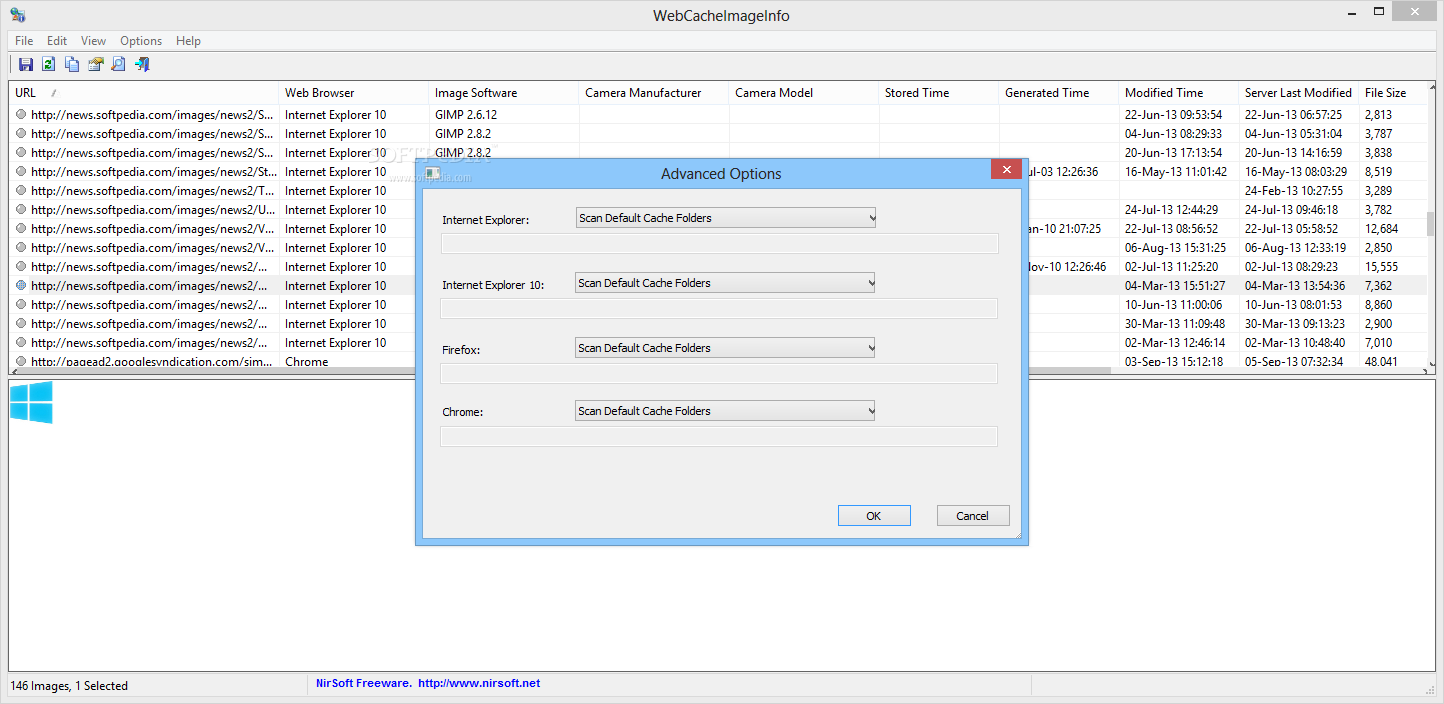Click the path field under Internet Explorer 10
Screen dimensions: 1444x704
719,309
